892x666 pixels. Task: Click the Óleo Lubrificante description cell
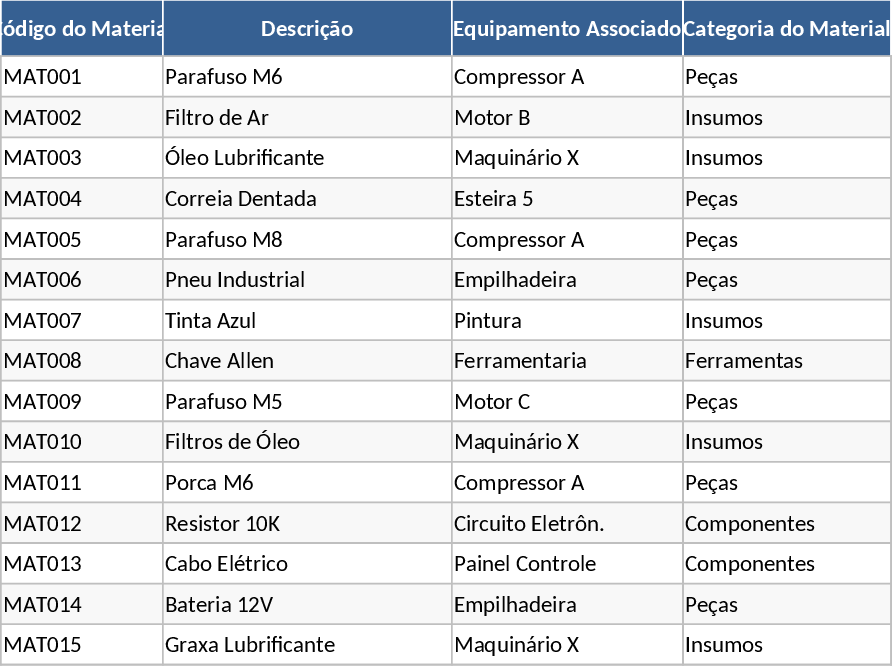pyautogui.click(x=307, y=158)
